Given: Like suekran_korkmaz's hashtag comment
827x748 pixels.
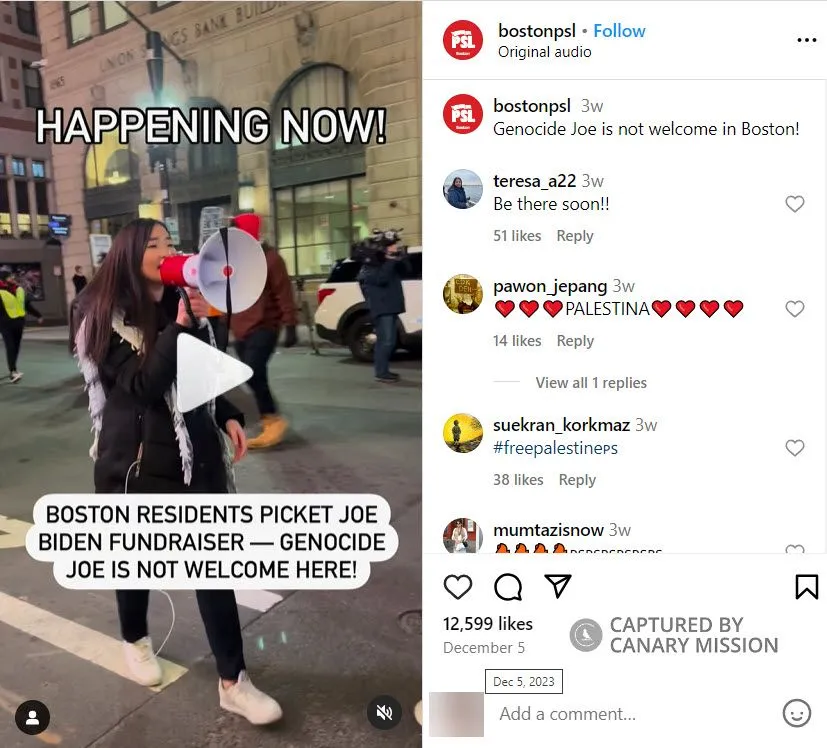Looking at the screenshot, I should click(x=795, y=448).
